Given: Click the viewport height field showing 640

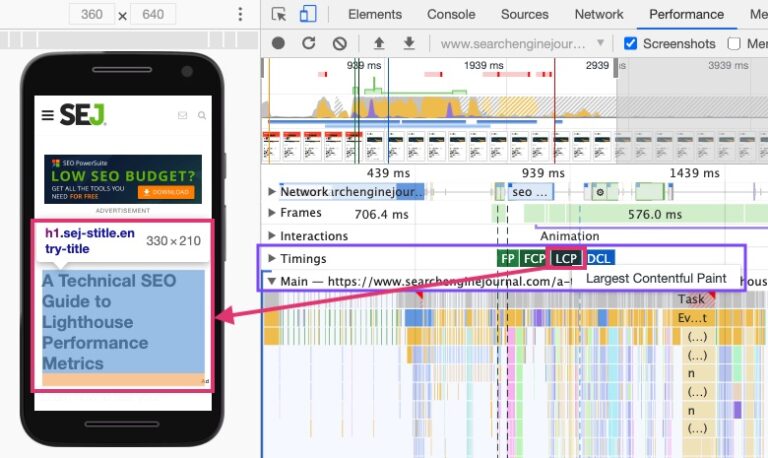Looking at the screenshot, I should pyautogui.click(x=153, y=14).
